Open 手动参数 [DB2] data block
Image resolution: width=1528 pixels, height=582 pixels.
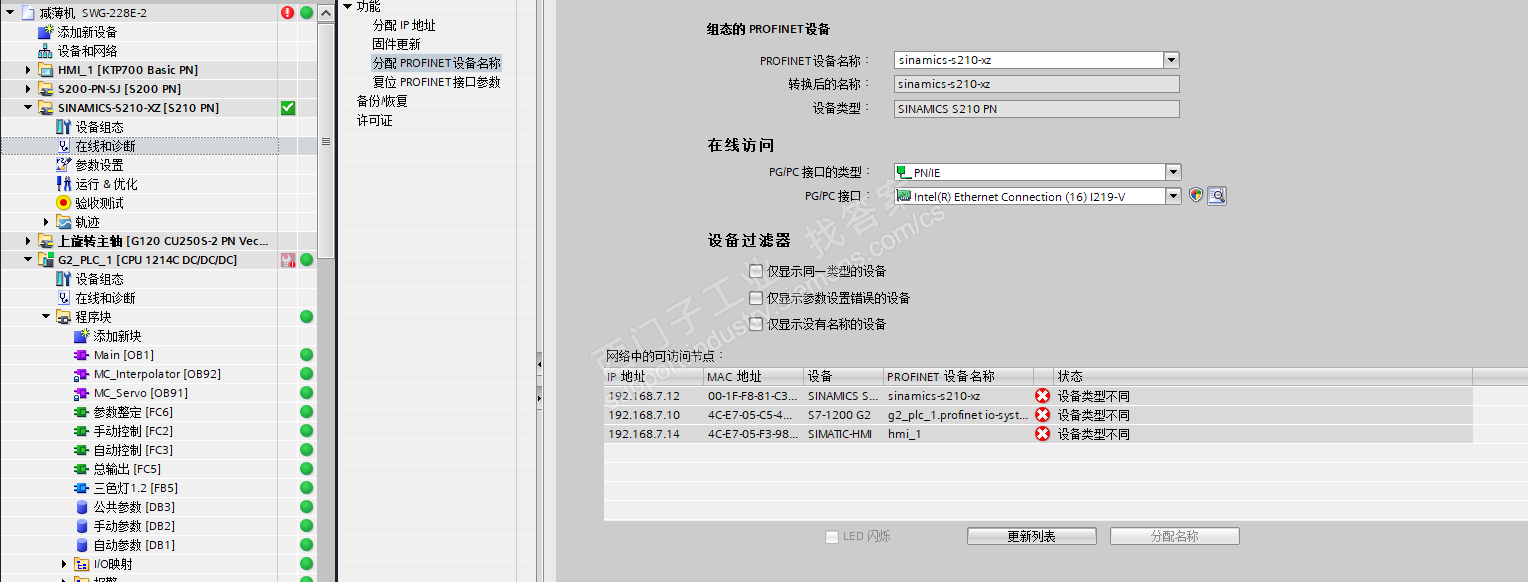(x=134, y=526)
